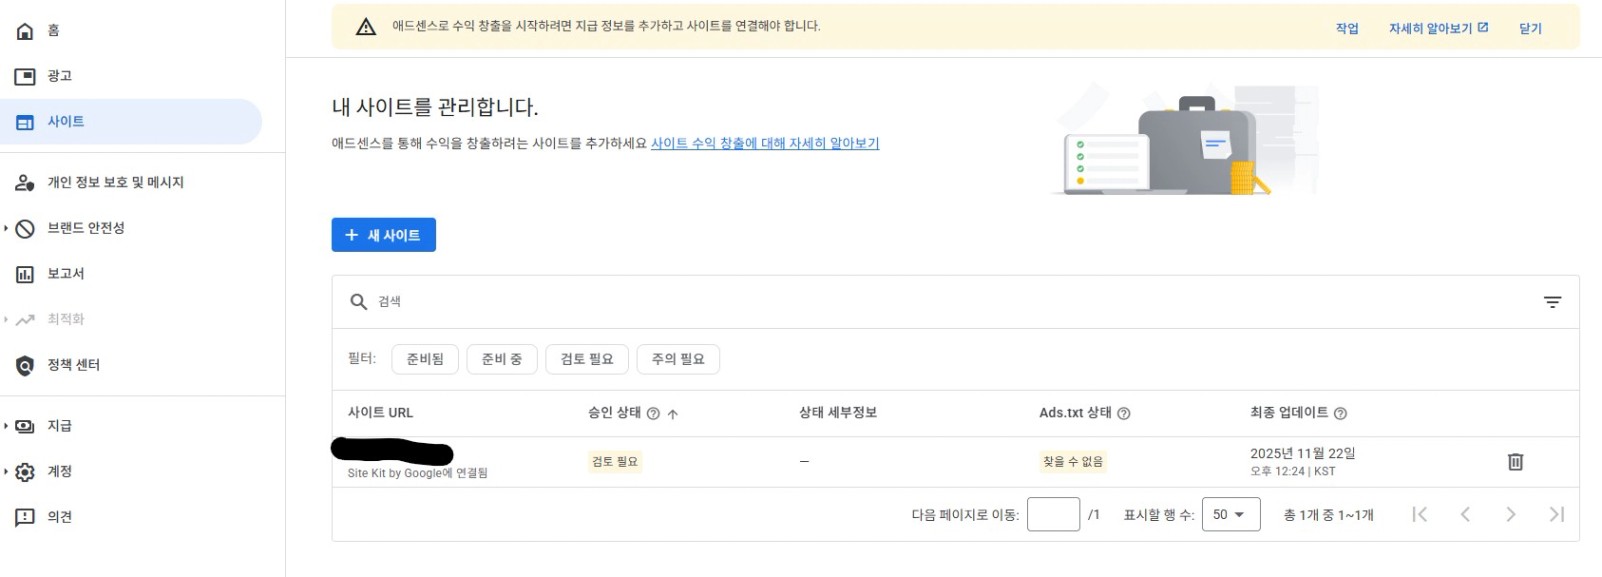Click help icon next to Ads.txt 상태
Screen dimensions: 1602x577
1124,413
